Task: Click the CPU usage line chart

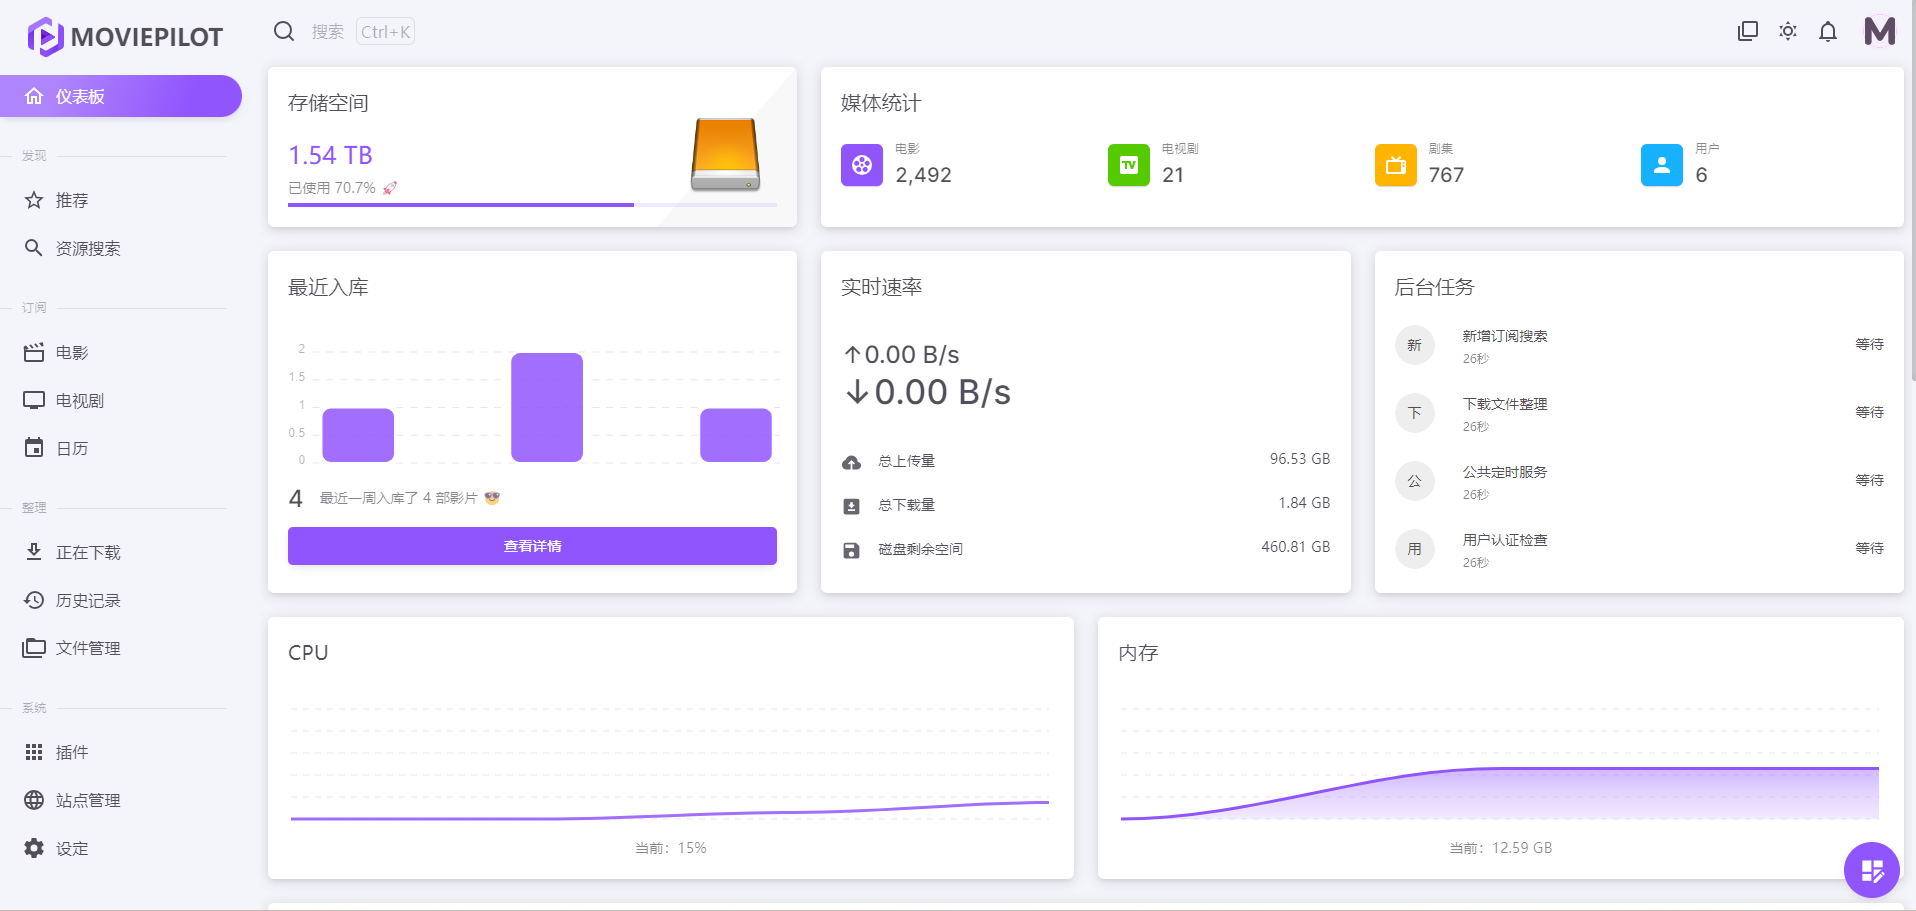Action: tap(670, 764)
